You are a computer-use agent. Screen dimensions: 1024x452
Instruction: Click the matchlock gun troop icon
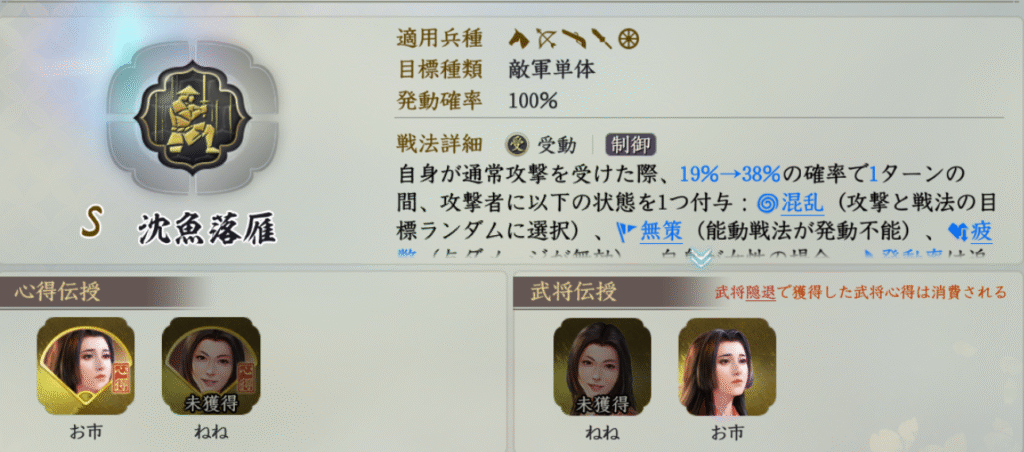pyautogui.click(x=573, y=39)
